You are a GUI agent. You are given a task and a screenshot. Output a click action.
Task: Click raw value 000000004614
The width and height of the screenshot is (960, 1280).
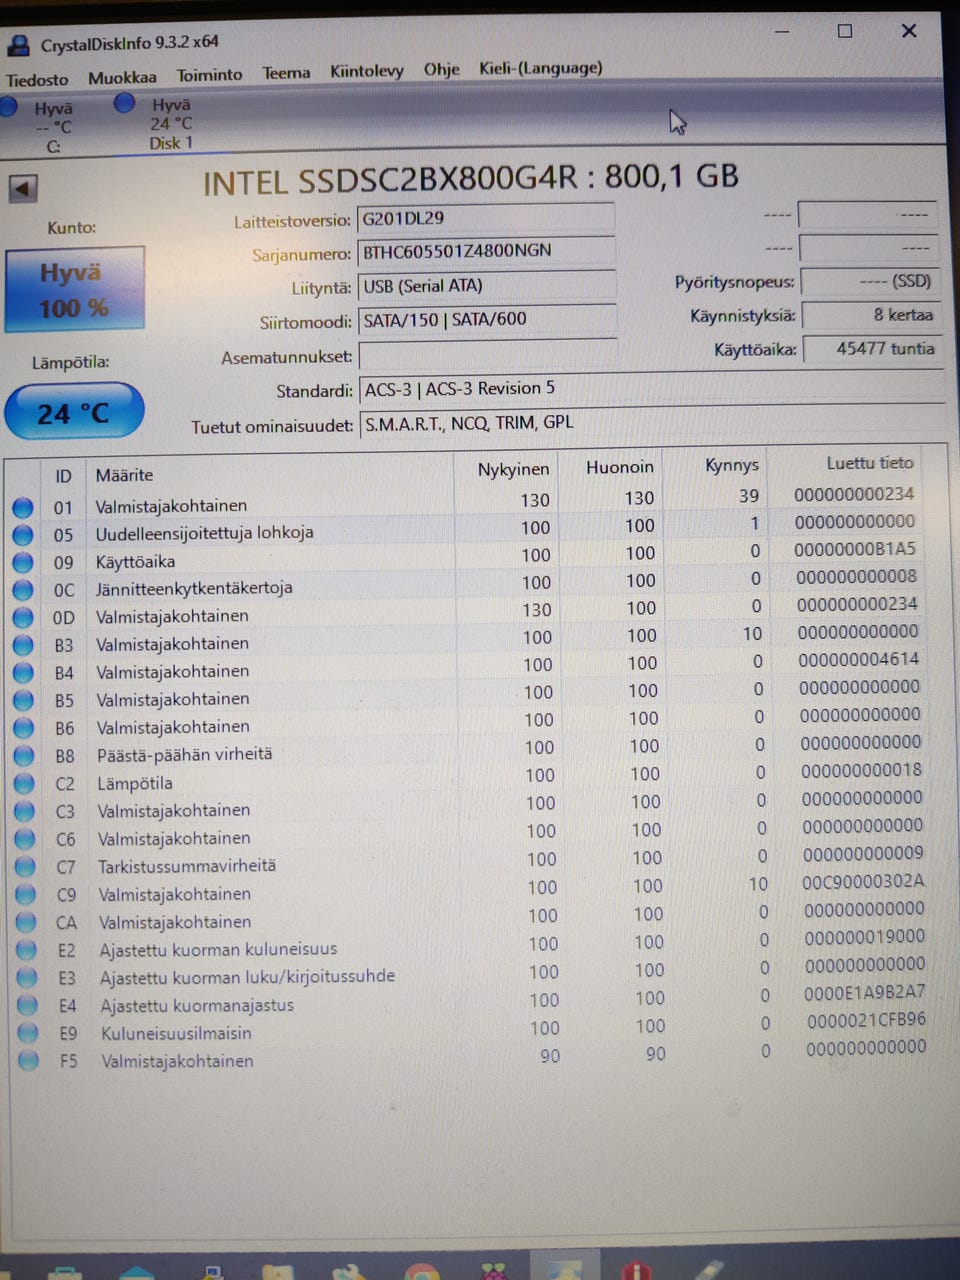(858, 659)
